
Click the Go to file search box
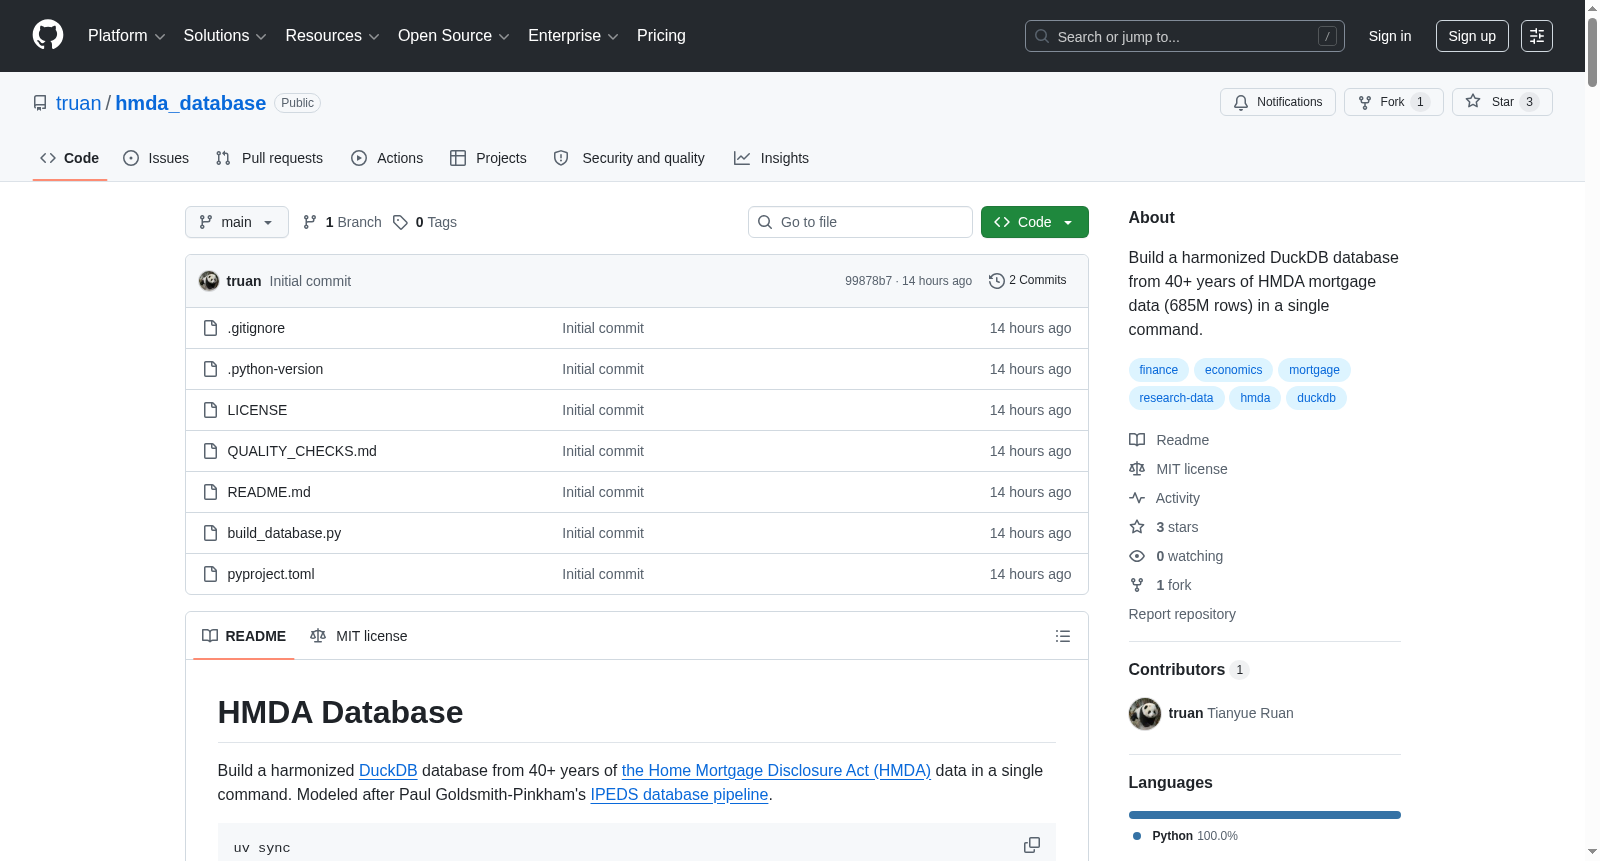(860, 222)
